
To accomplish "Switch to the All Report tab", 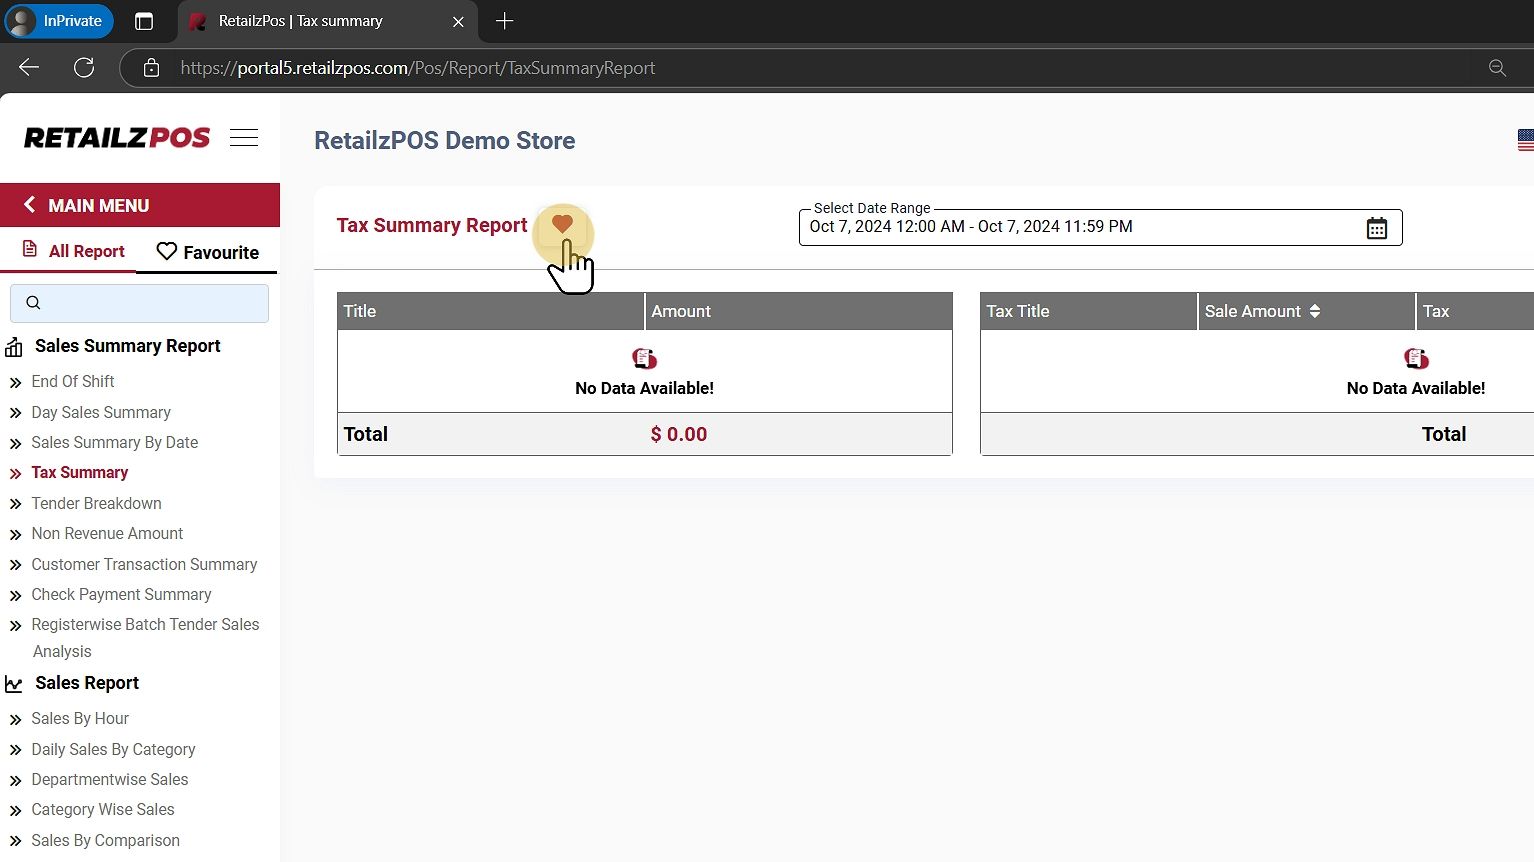I will pos(74,251).
